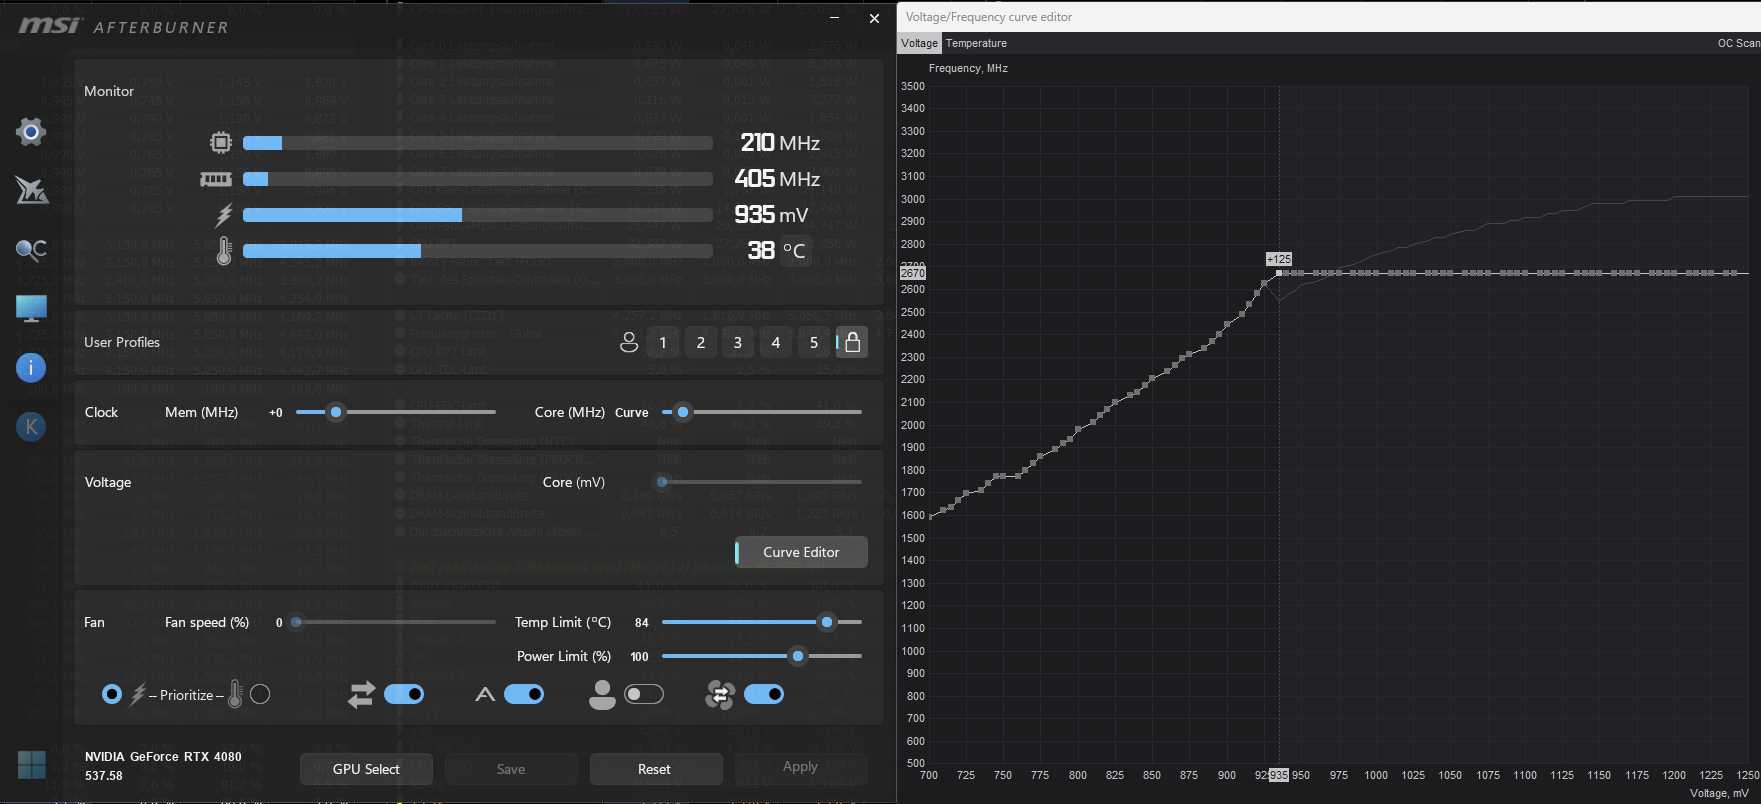
Task: Toggle the sync settings switch
Action: [x=404, y=694]
